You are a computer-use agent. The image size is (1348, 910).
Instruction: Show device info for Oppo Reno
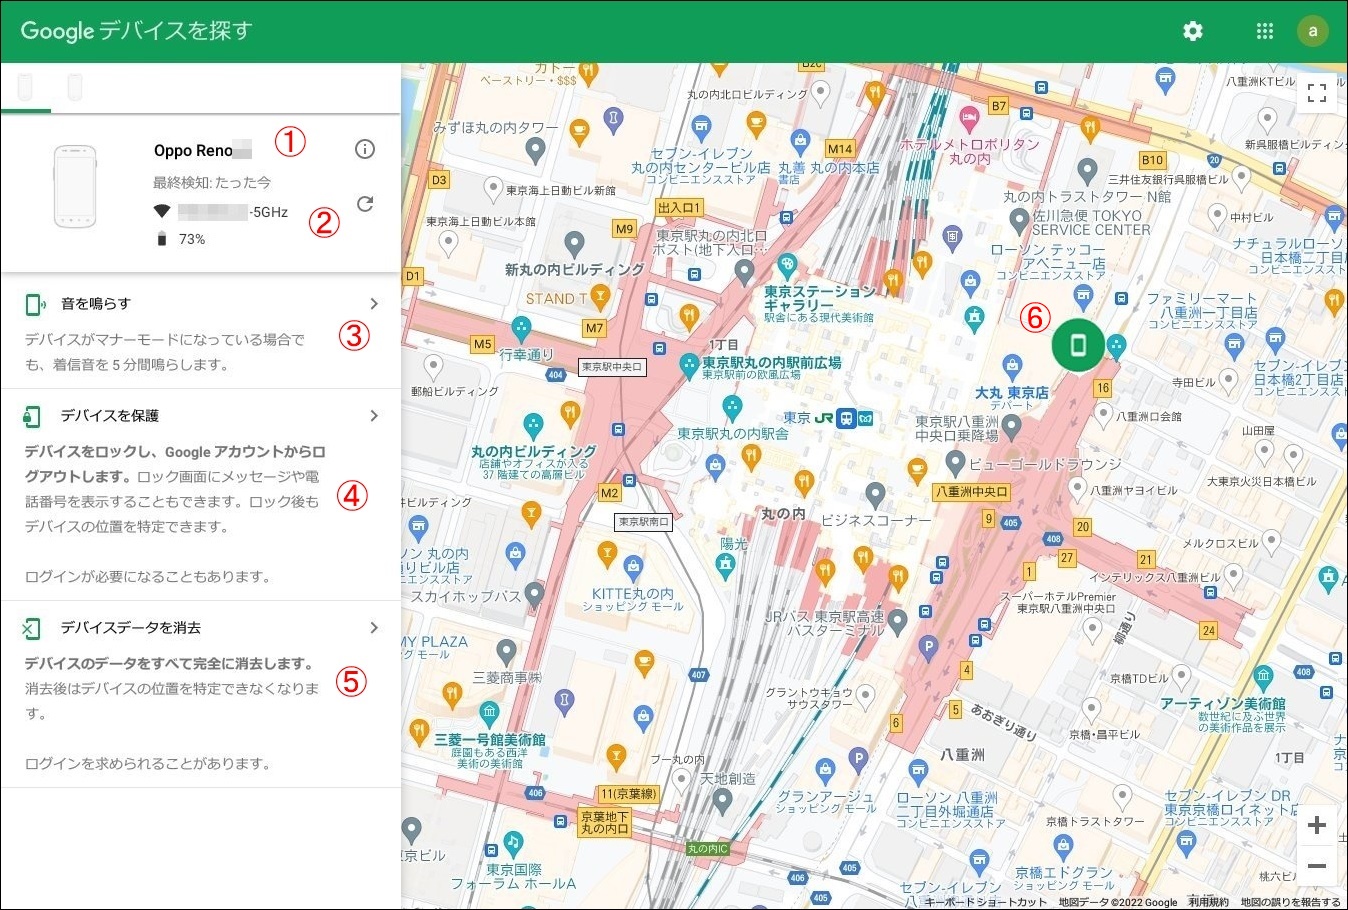(365, 149)
